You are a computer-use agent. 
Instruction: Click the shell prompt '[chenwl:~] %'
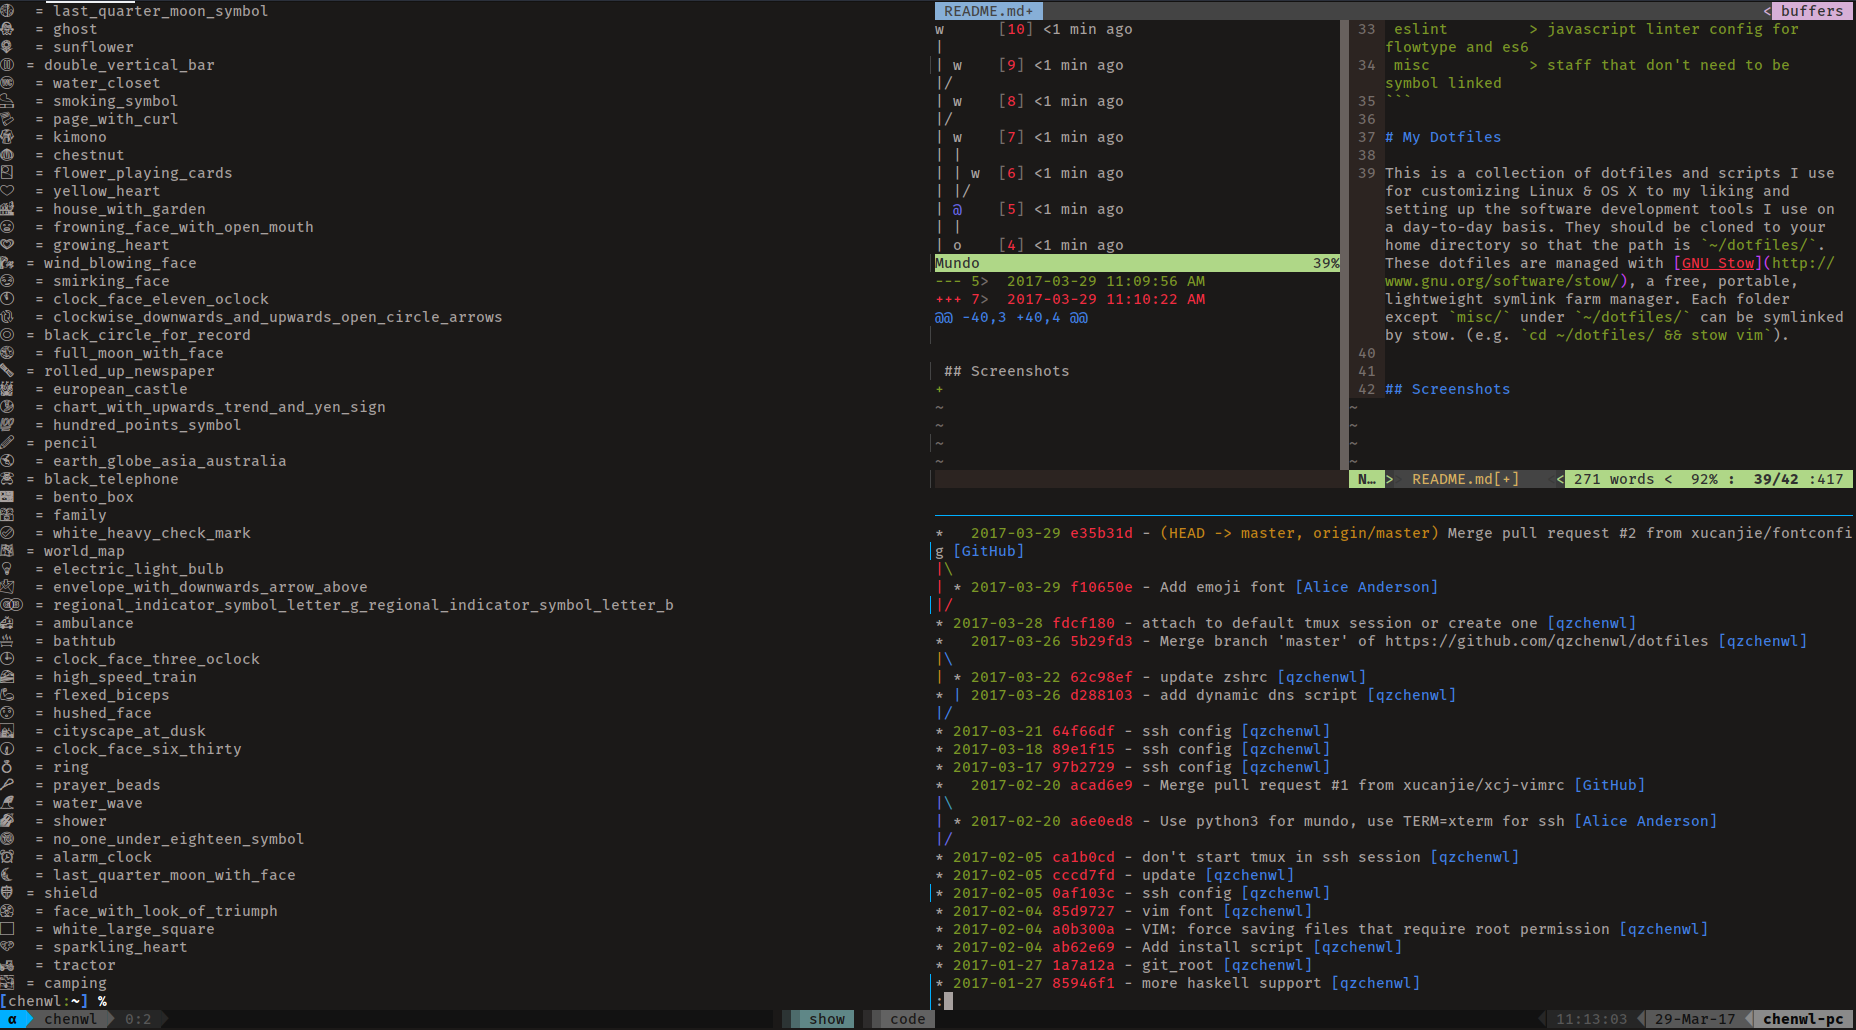pyautogui.click(x=54, y=1001)
